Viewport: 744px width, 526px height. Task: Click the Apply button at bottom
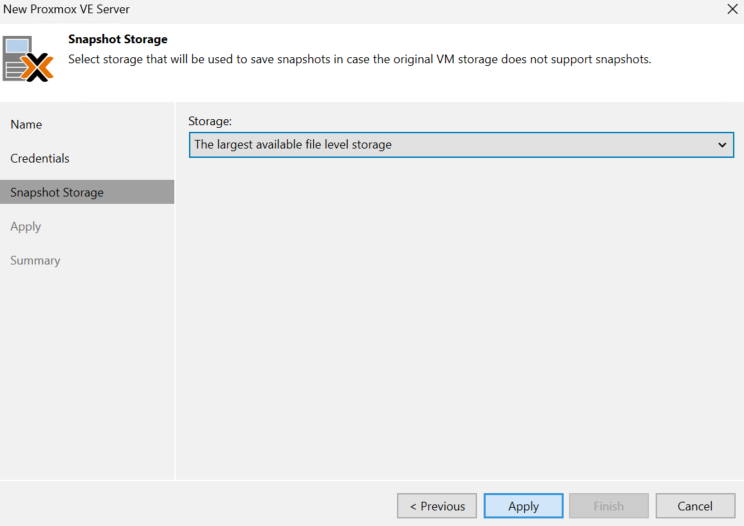coord(523,506)
